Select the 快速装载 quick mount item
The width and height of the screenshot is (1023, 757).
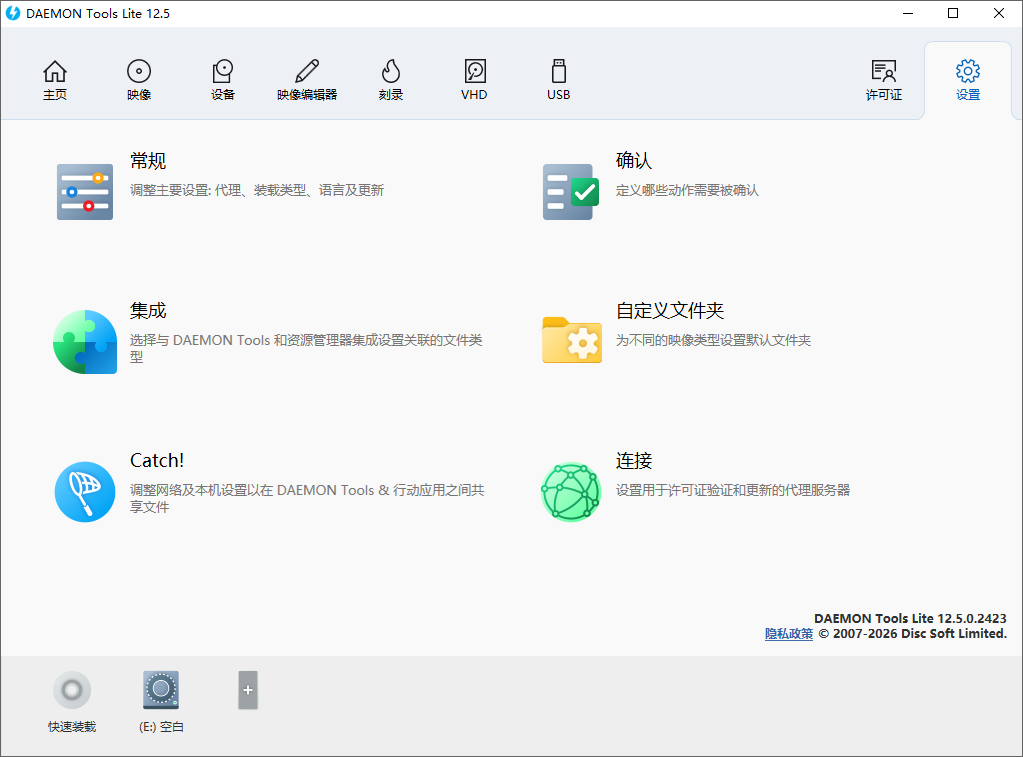click(71, 690)
